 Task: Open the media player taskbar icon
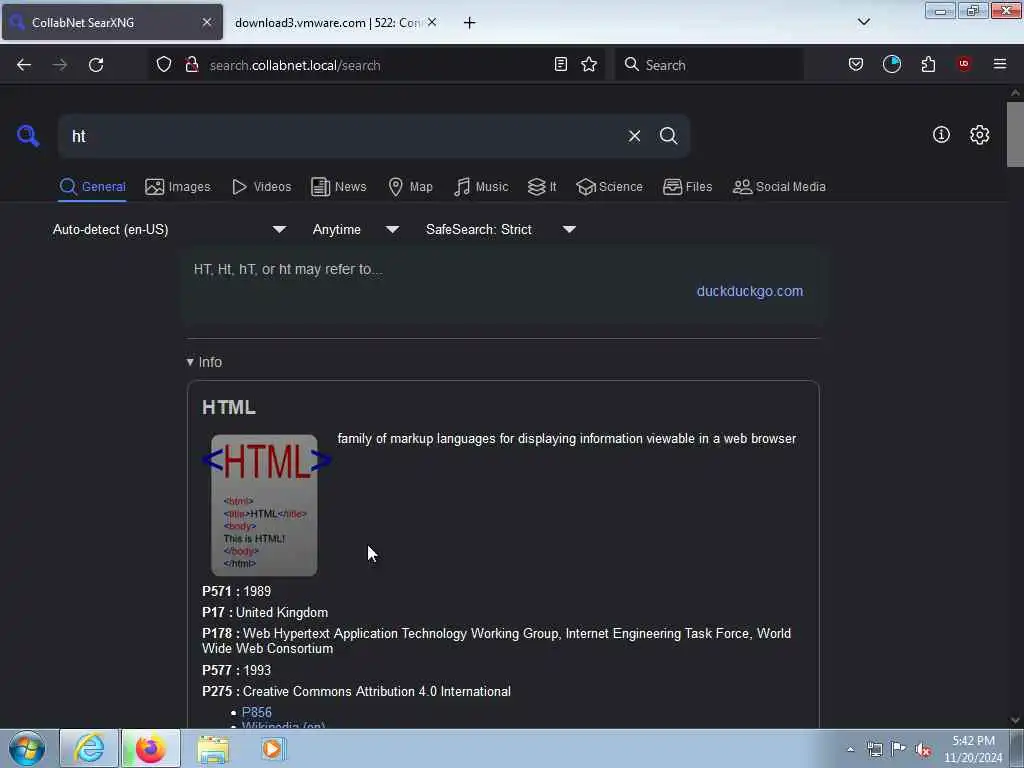click(273, 749)
